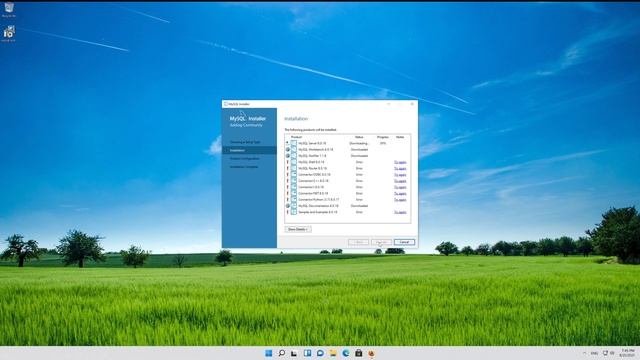Screen dimensions: 640x360
Task: Select the Connector/Python row name
Action: (318, 200)
